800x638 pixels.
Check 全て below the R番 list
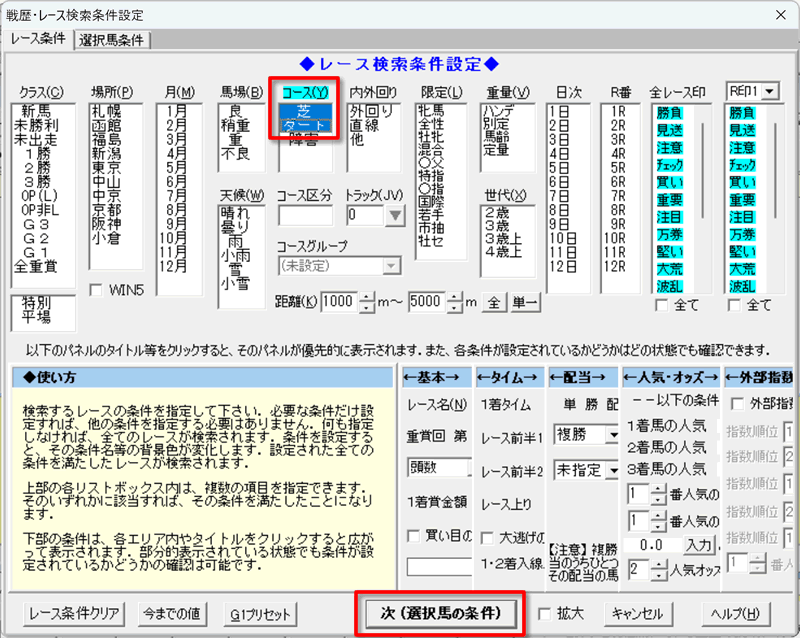click(x=663, y=305)
